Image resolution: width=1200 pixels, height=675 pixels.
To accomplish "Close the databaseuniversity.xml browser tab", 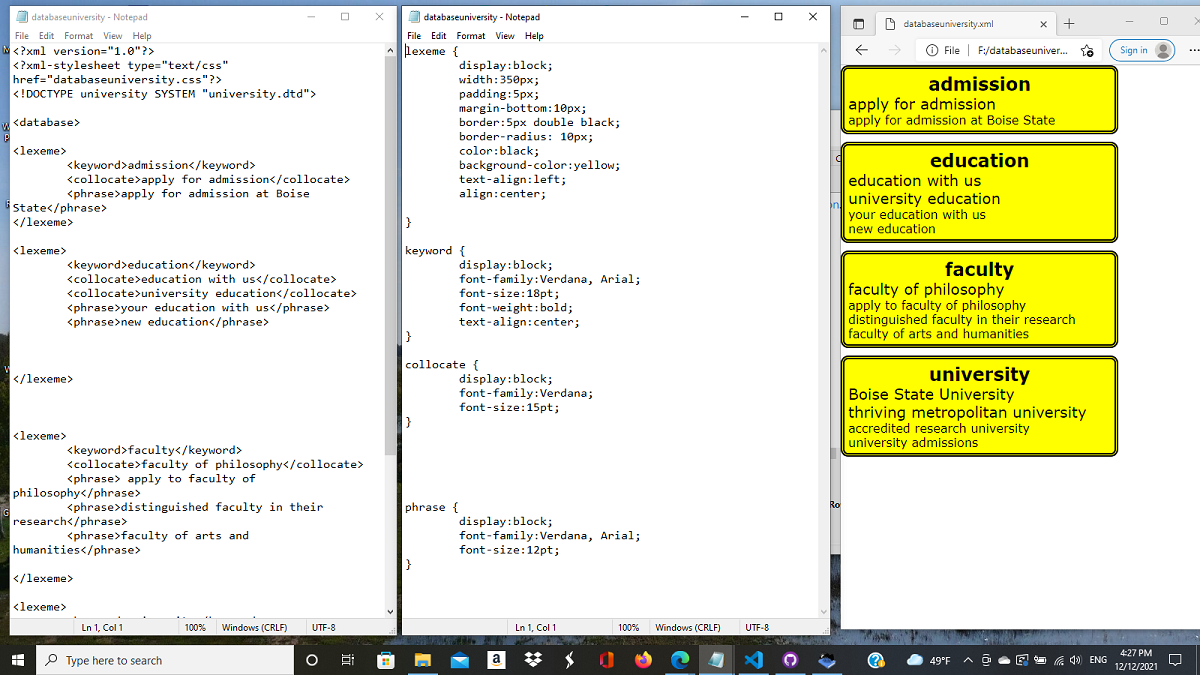I will click(x=1043, y=24).
